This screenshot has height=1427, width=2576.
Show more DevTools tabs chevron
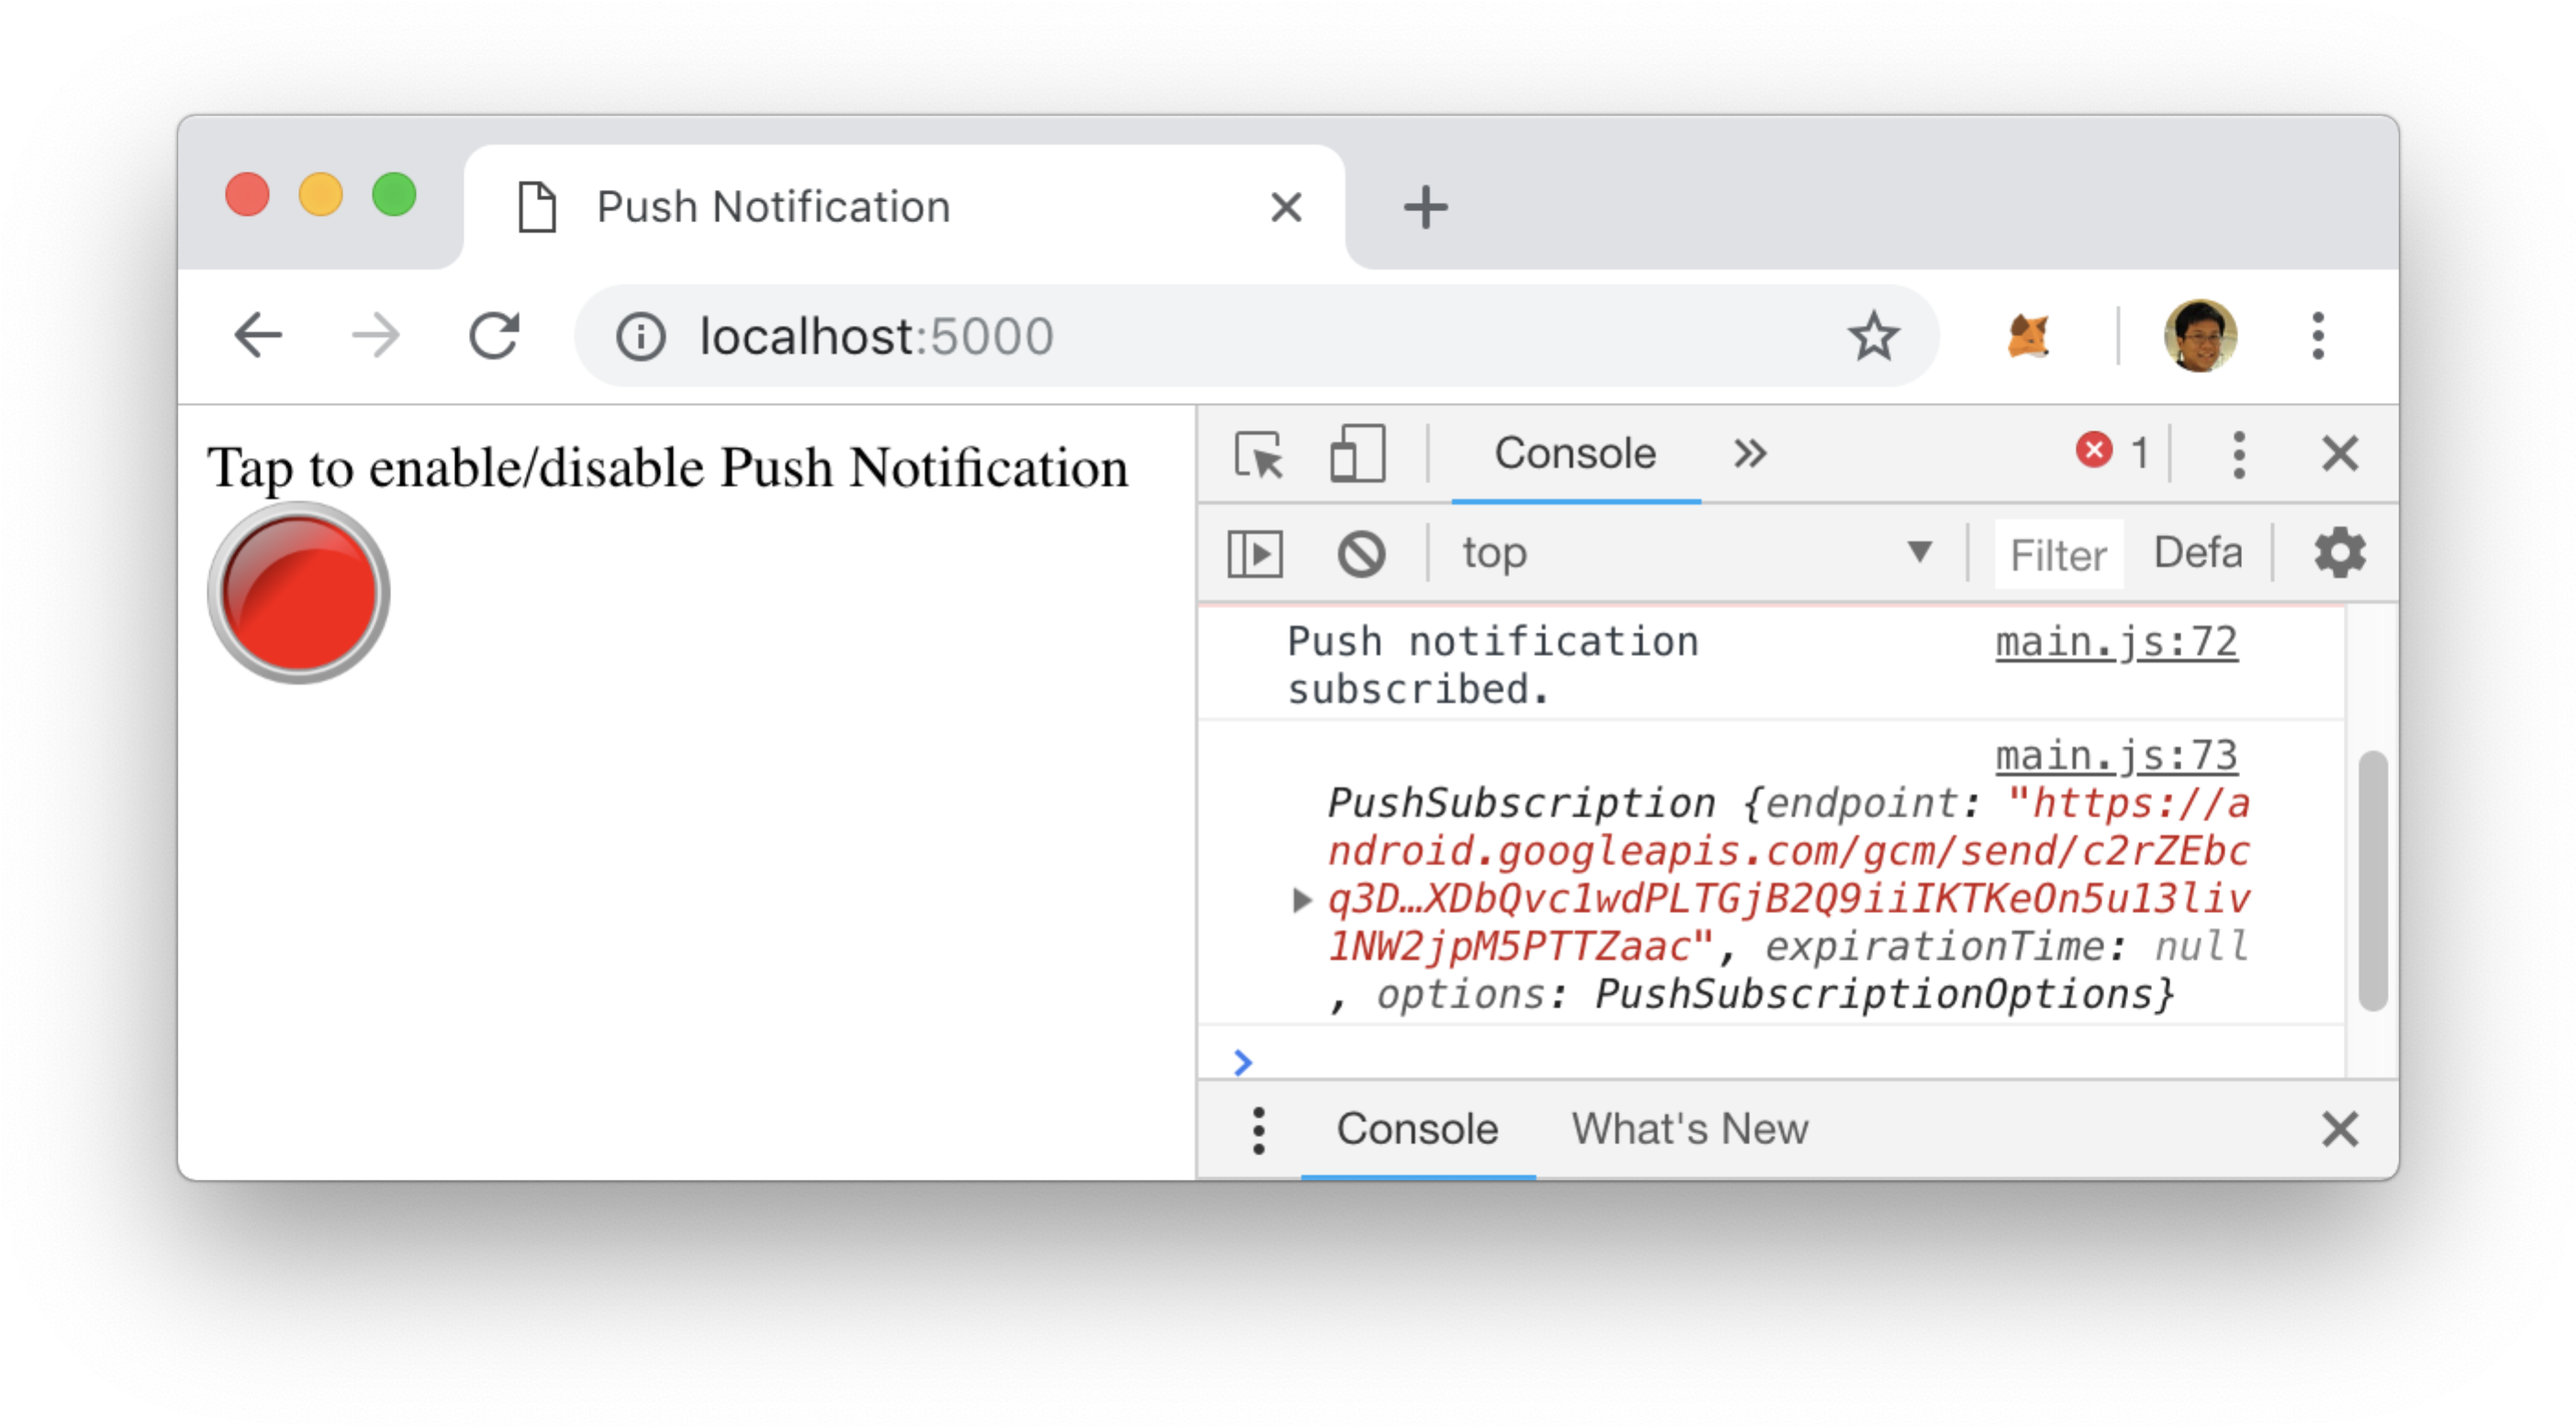(1749, 454)
